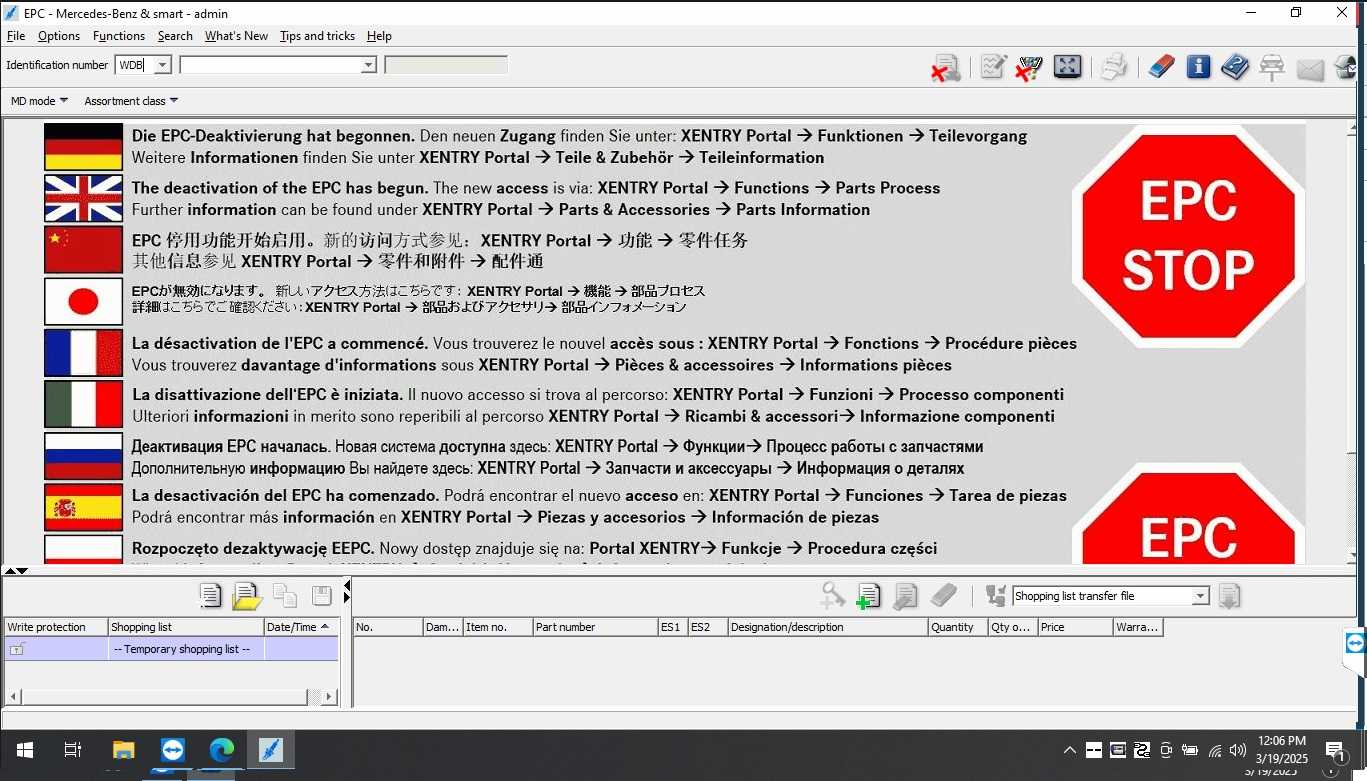Image resolution: width=1367 pixels, height=781 pixels.
Task: Click the add part icon with green plus
Action: point(868,596)
